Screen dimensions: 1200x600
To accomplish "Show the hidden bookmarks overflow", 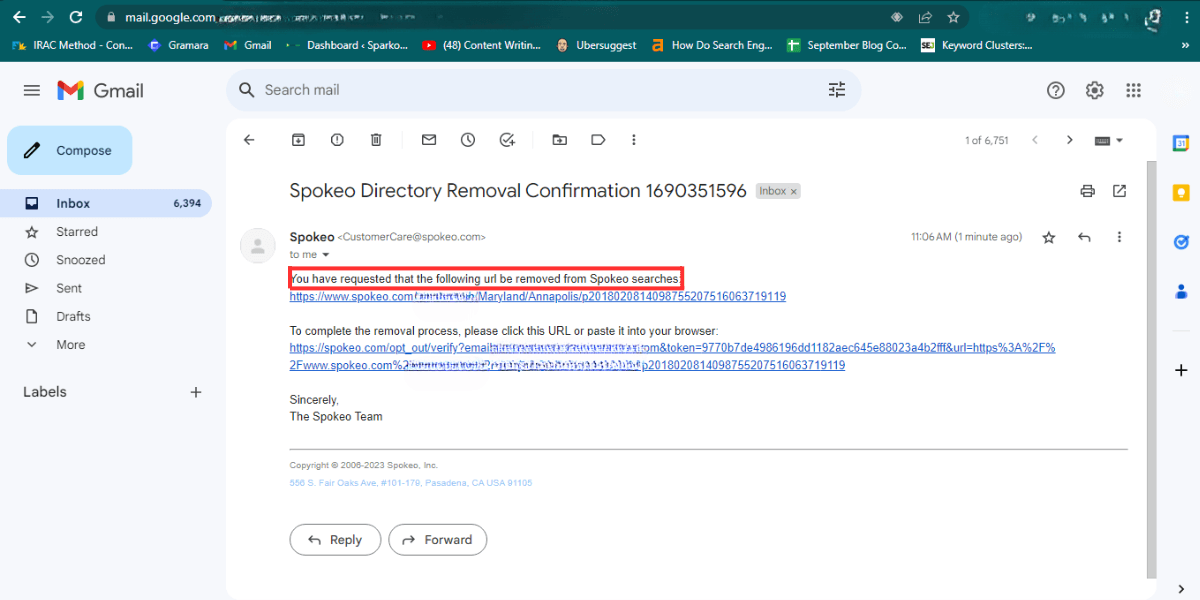I will (x=1183, y=45).
